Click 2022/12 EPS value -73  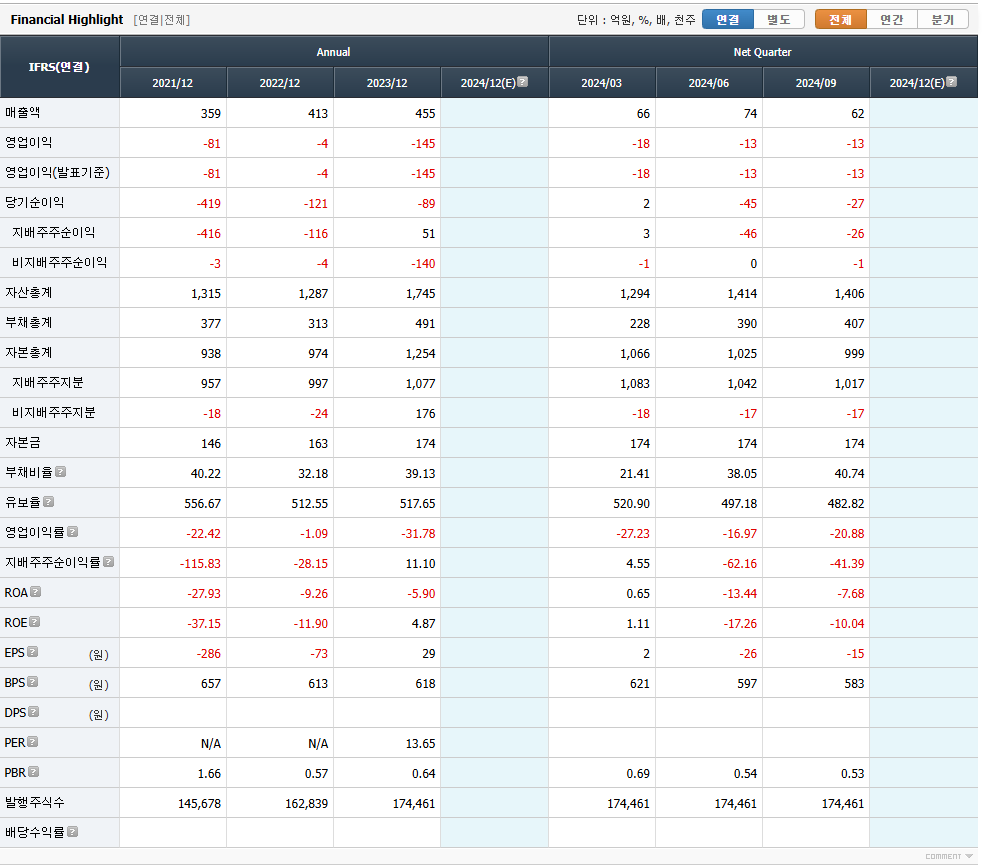[x=319, y=654]
